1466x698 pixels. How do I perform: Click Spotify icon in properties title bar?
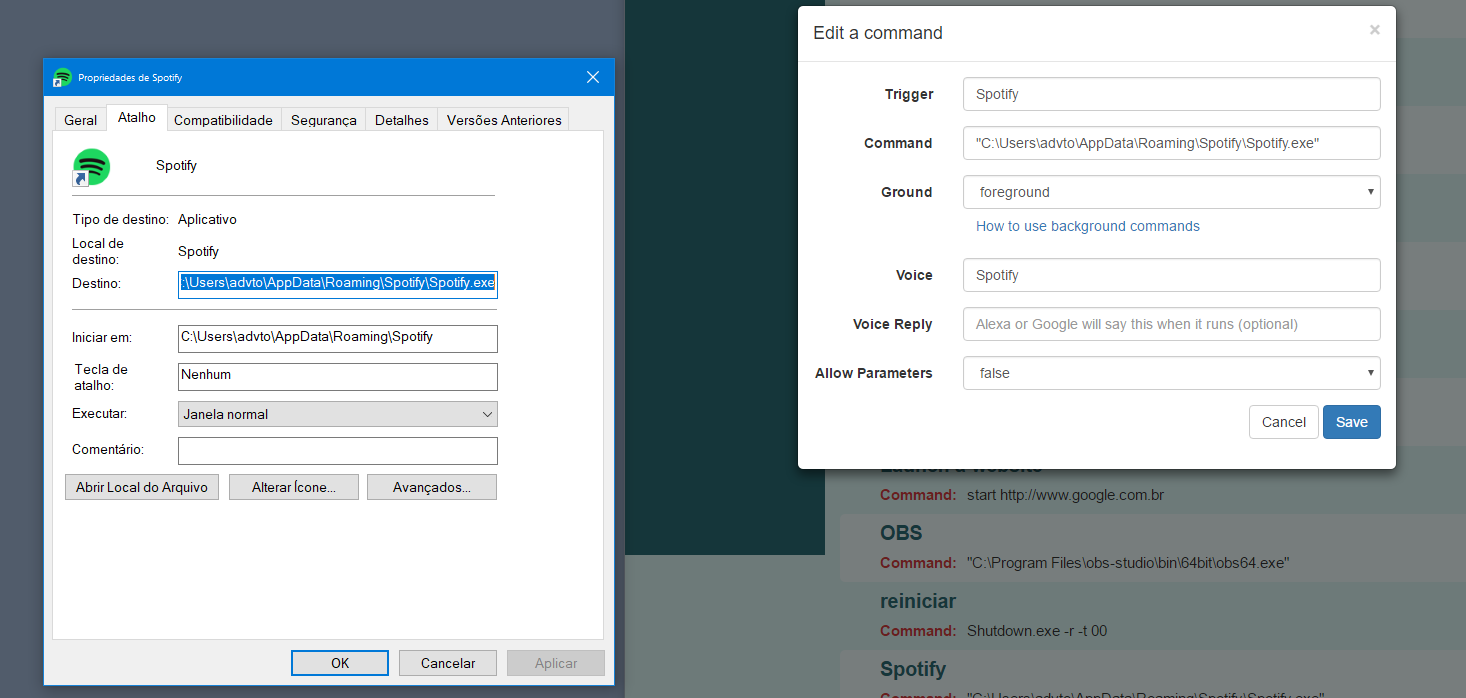pos(62,77)
